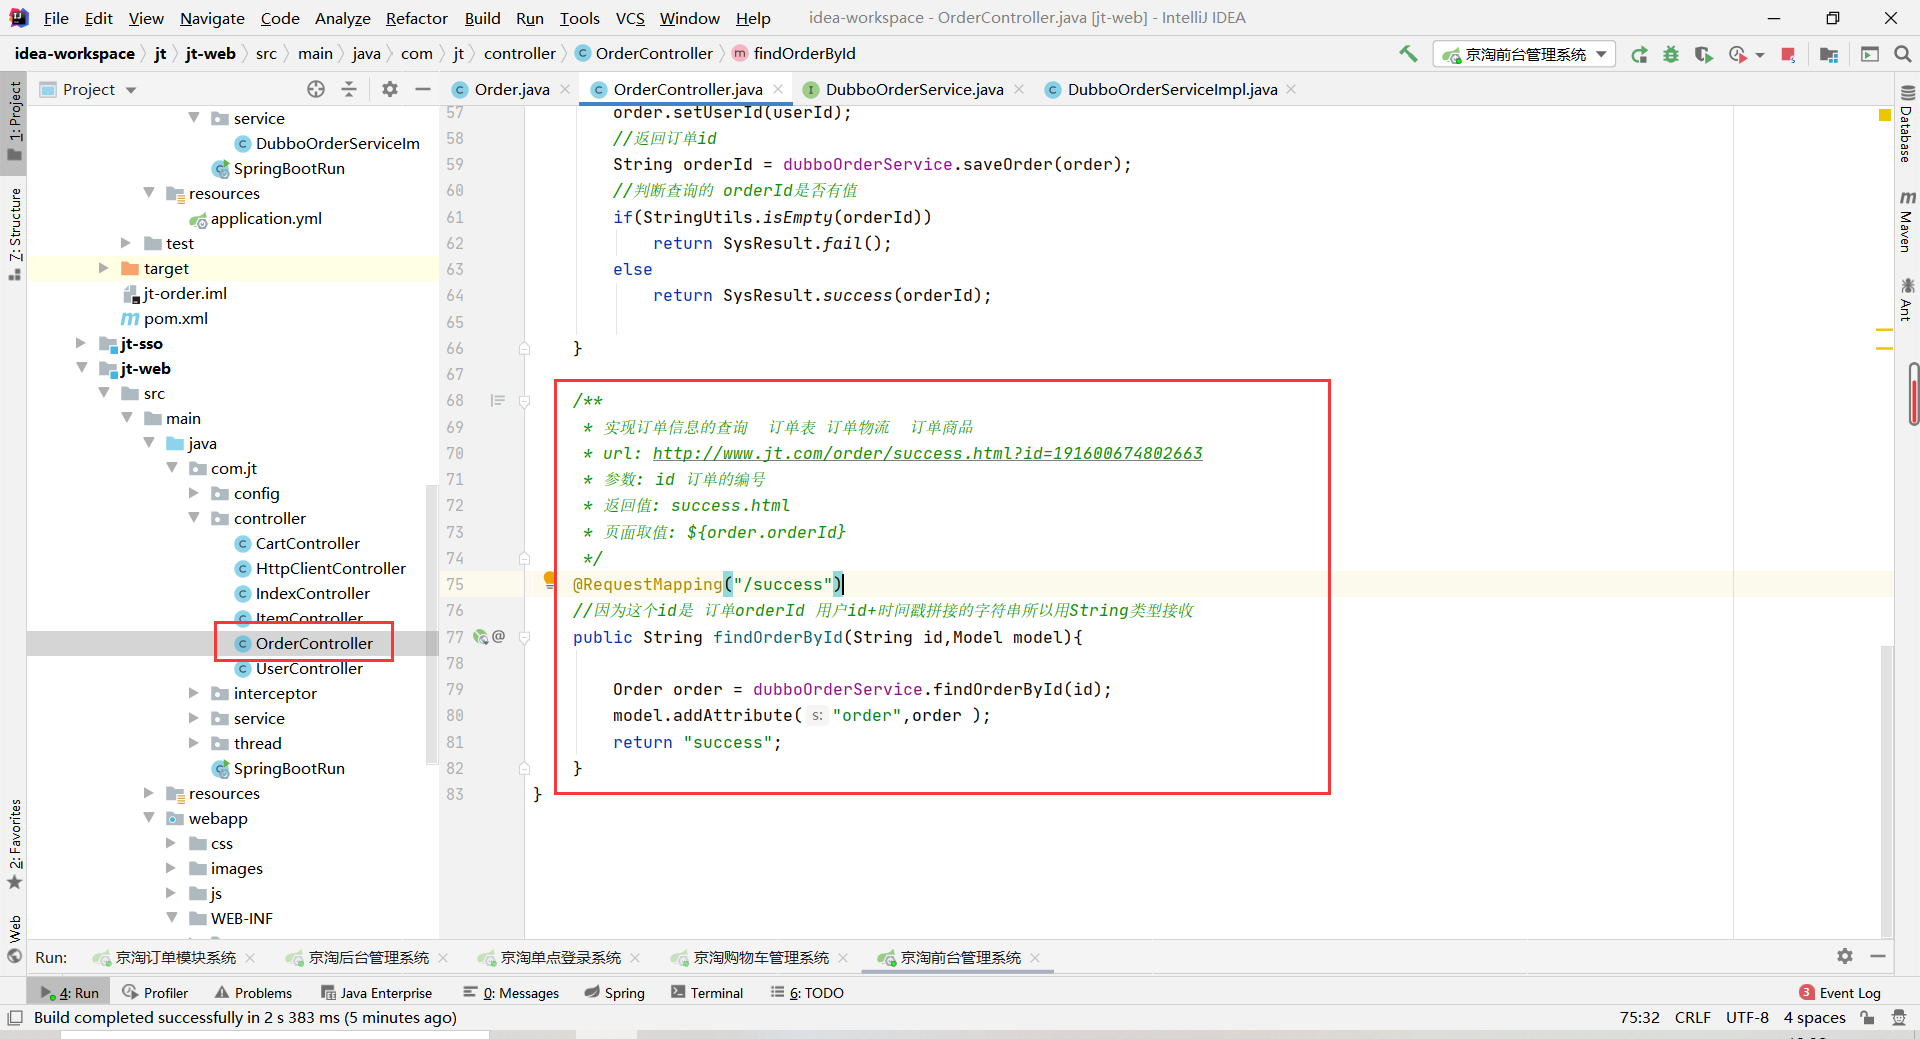Toggle the Web side panel
This screenshot has width=1920, height=1039.
[x=14, y=938]
